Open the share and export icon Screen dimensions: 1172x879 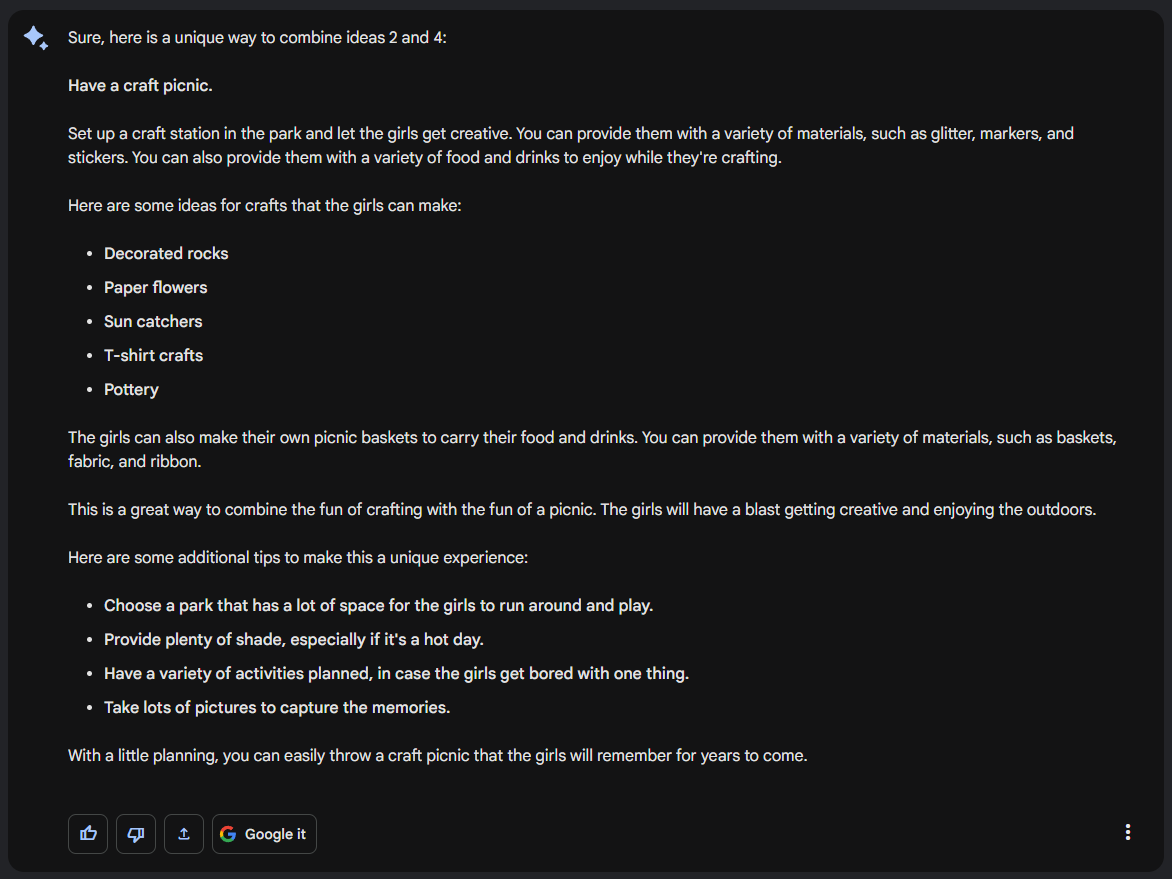(x=184, y=834)
